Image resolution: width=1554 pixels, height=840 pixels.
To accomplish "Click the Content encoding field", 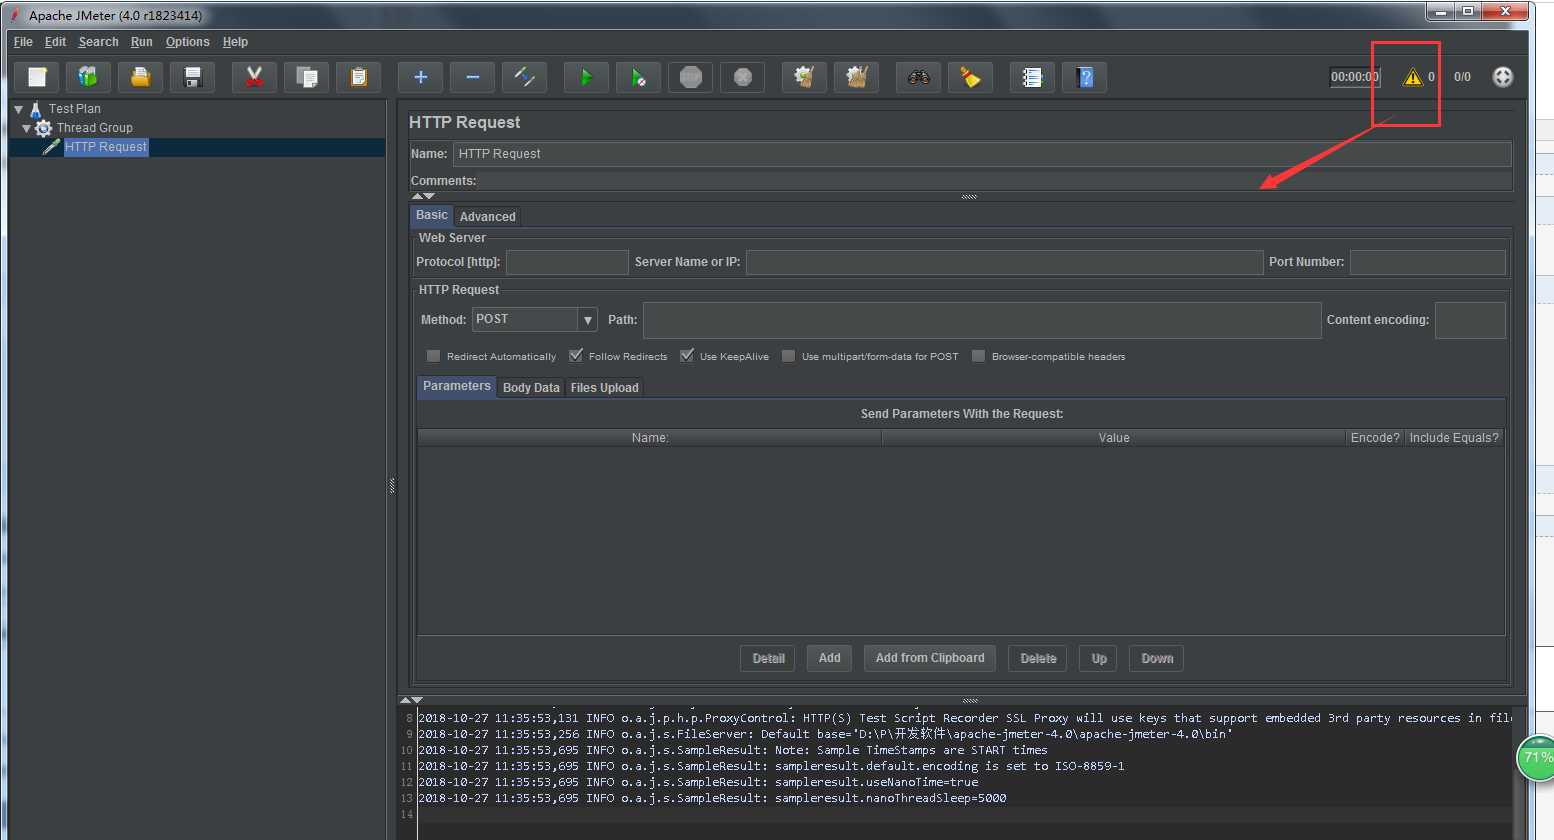I will point(1470,320).
